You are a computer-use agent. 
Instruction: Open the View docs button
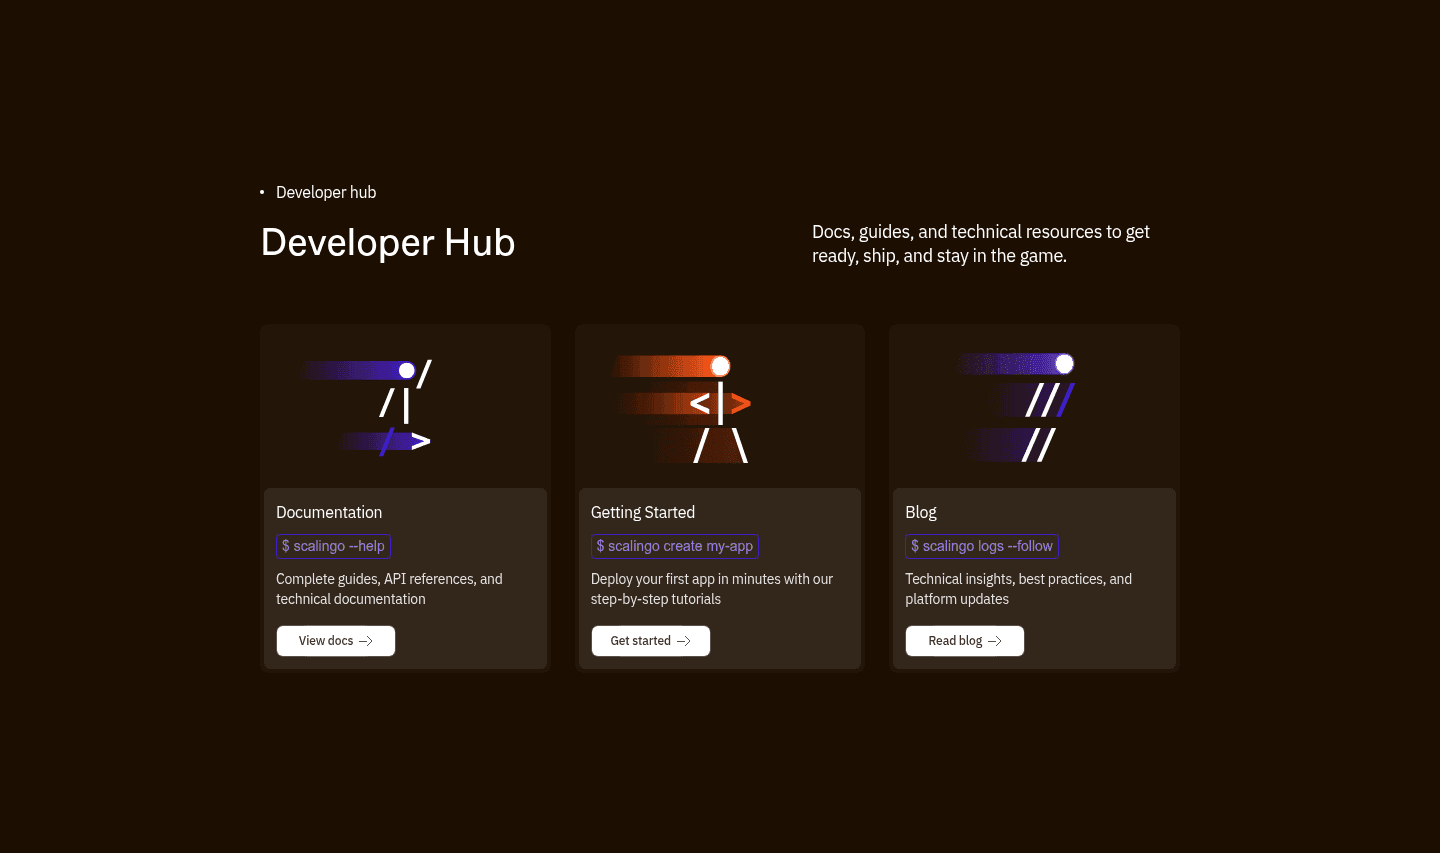[336, 641]
